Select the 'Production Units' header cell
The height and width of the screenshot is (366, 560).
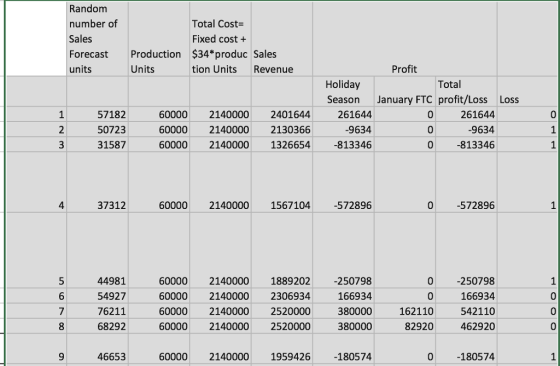coord(159,39)
